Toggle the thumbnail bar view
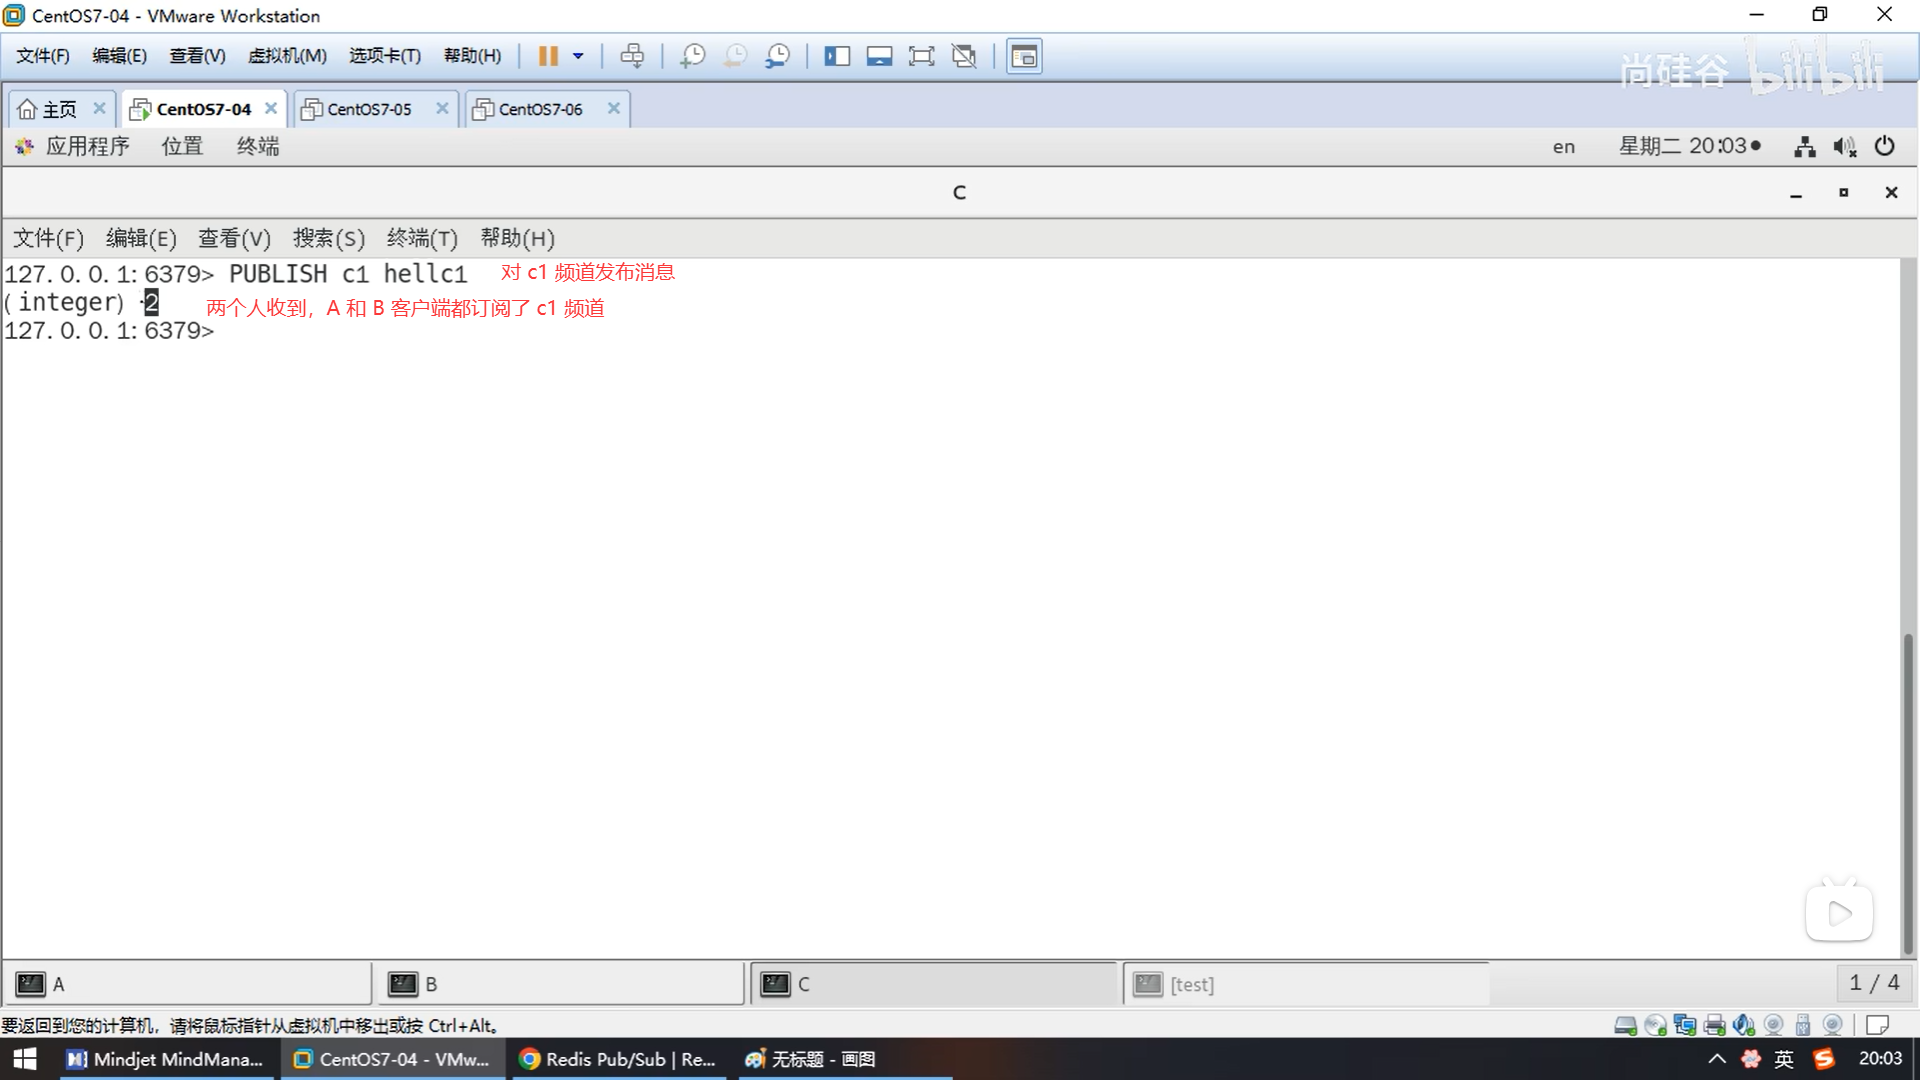 pos(879,56)
